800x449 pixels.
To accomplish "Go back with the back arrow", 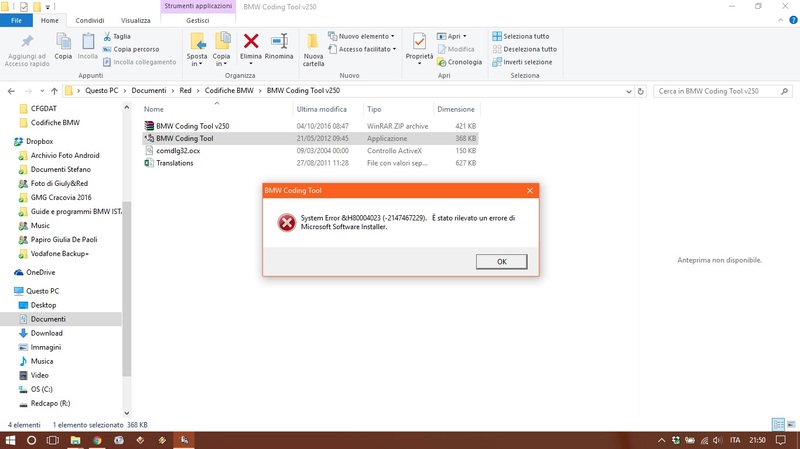I will click(x=11, y=91).
